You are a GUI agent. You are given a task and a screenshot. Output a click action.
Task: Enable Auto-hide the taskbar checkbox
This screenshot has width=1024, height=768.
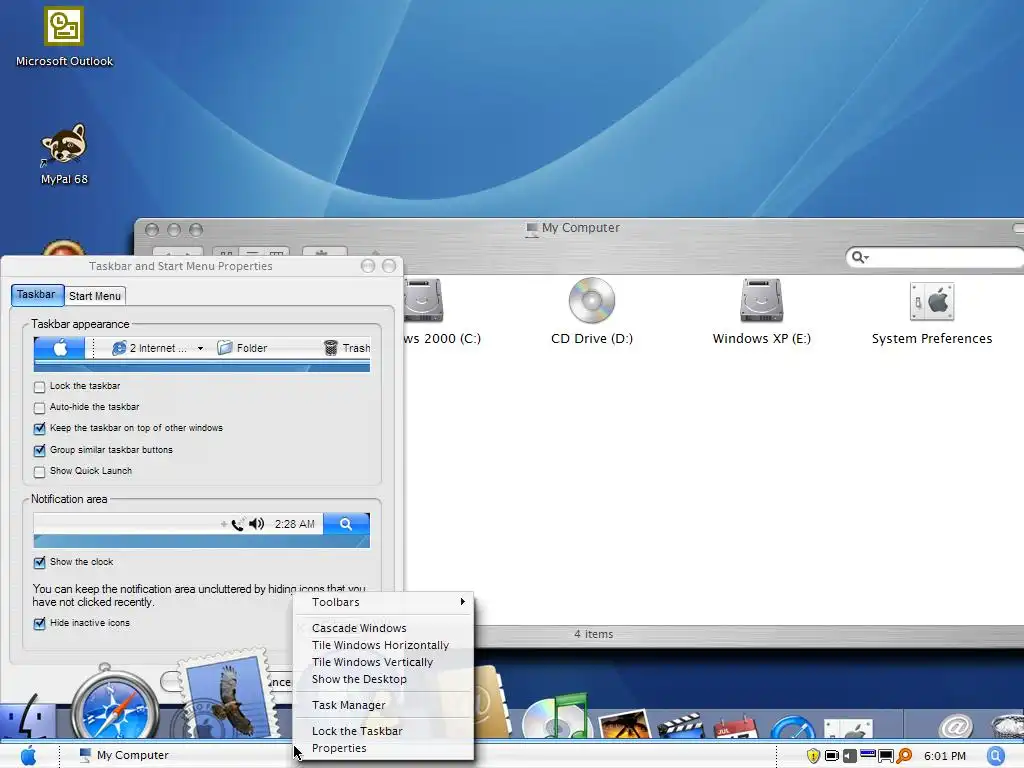tap(39, 408)
